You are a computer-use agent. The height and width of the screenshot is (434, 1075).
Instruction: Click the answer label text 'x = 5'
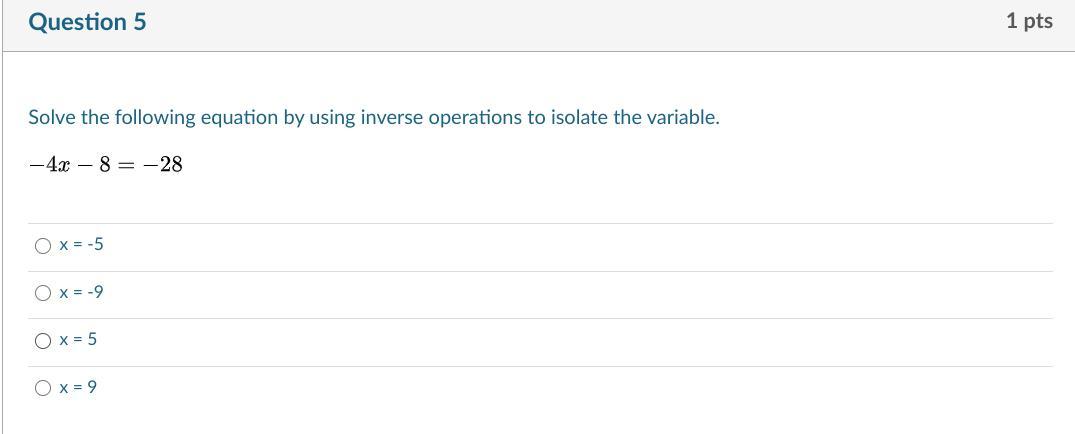tap(78, 340)
